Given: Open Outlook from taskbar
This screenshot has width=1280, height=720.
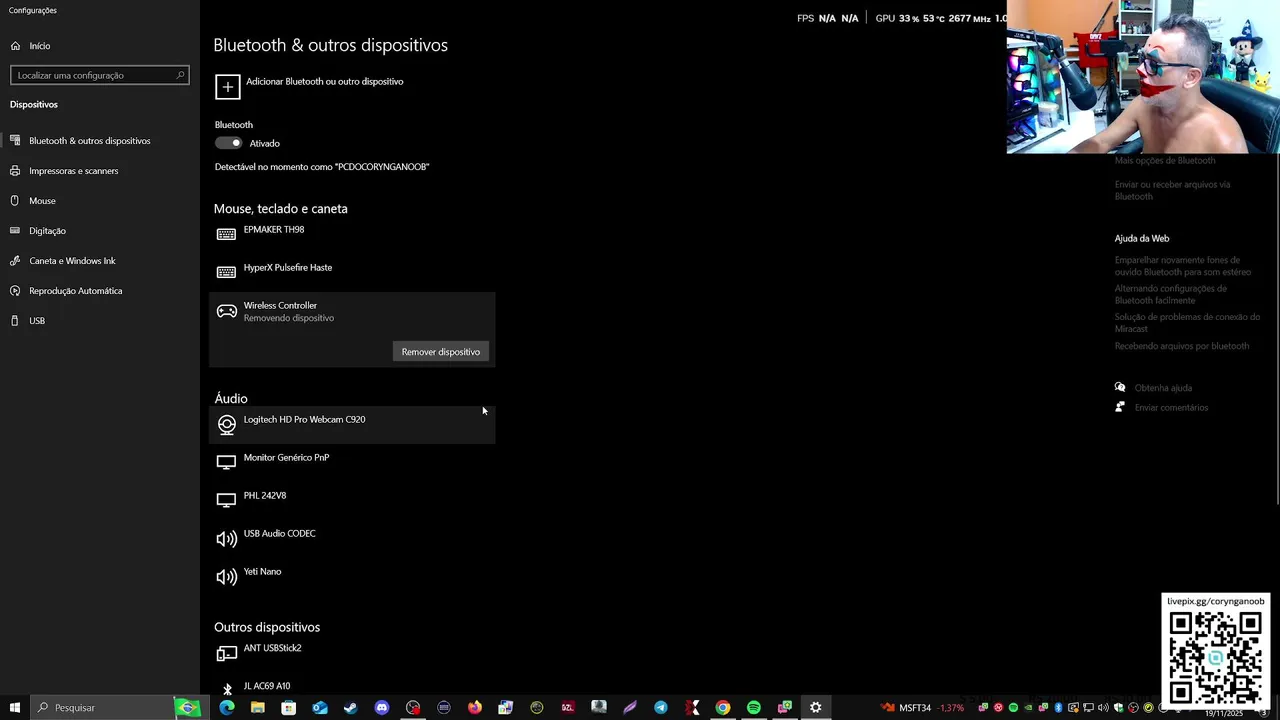Looking at the screenshot, I should point(320,708).
